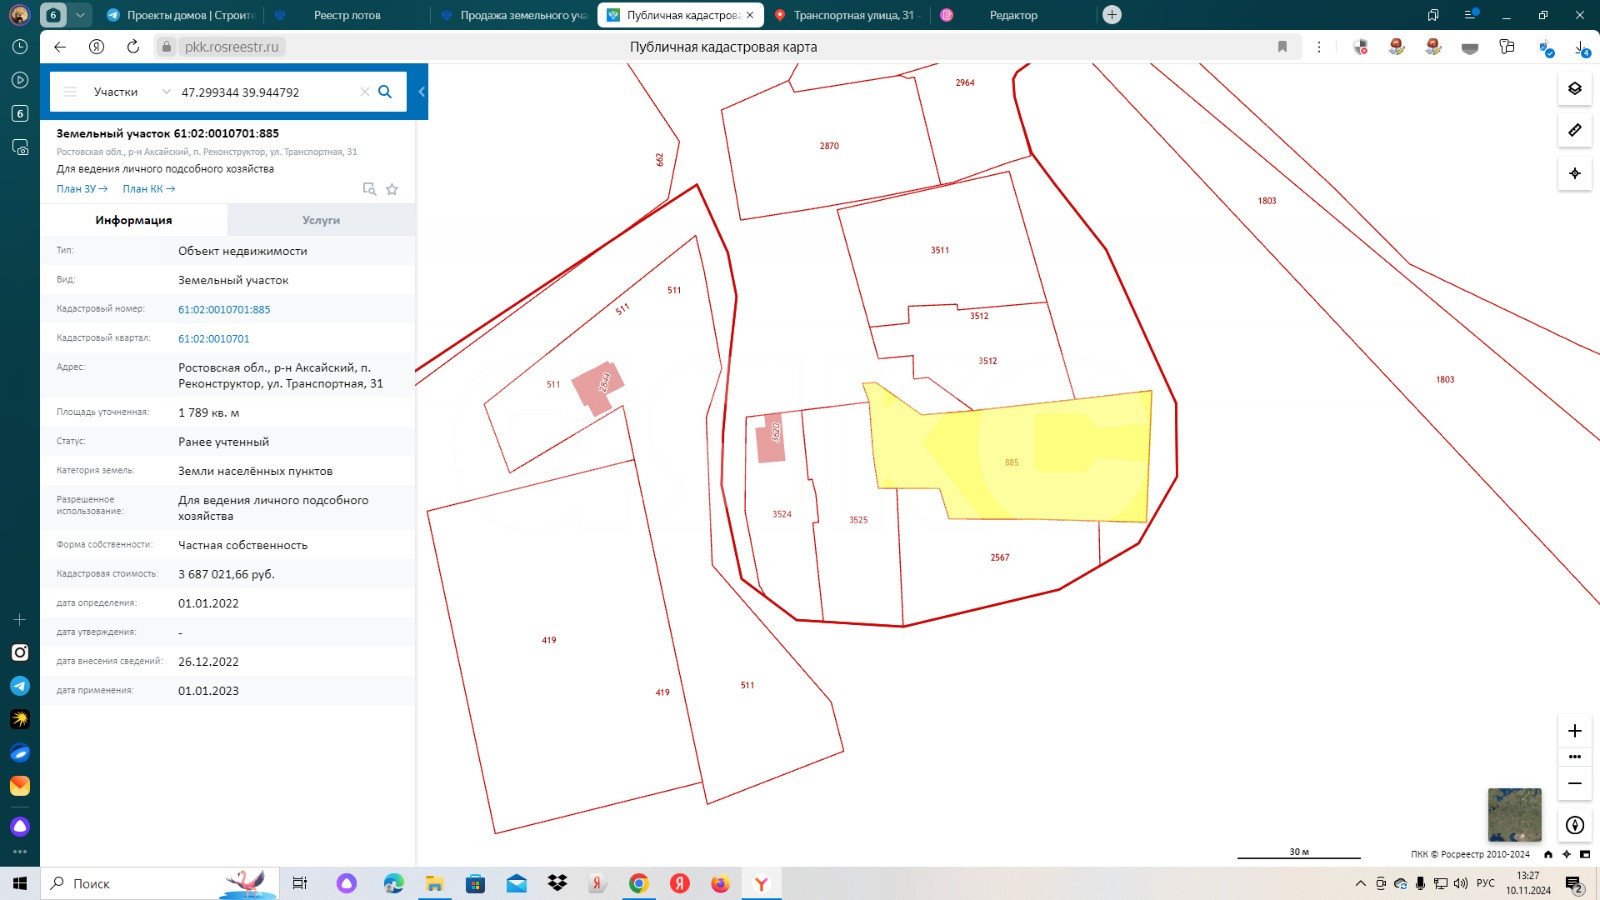Zoom out on the cadastral map
The width and height of the screenshot is (1600, 900).
[x=1574, y=783]
